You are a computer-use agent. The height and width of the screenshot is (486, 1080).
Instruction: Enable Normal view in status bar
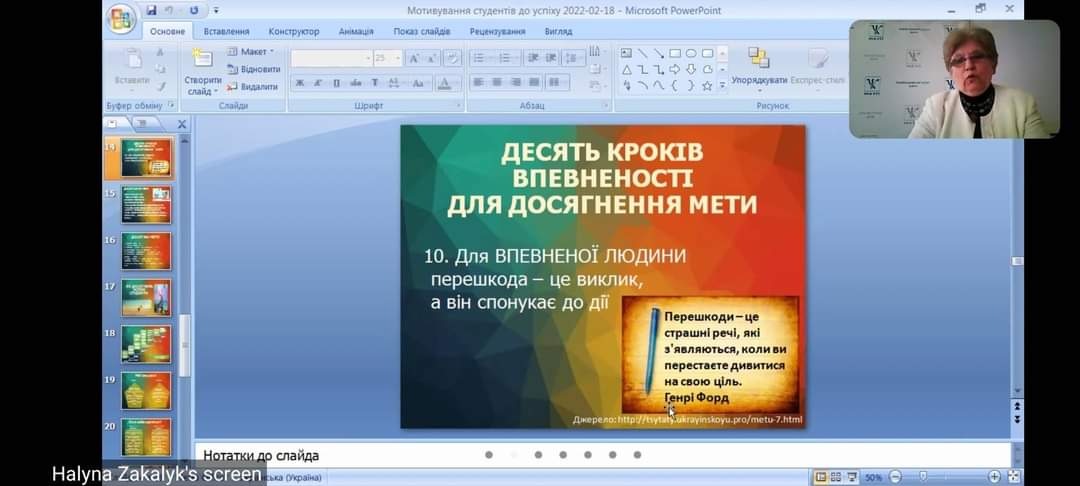821,478
